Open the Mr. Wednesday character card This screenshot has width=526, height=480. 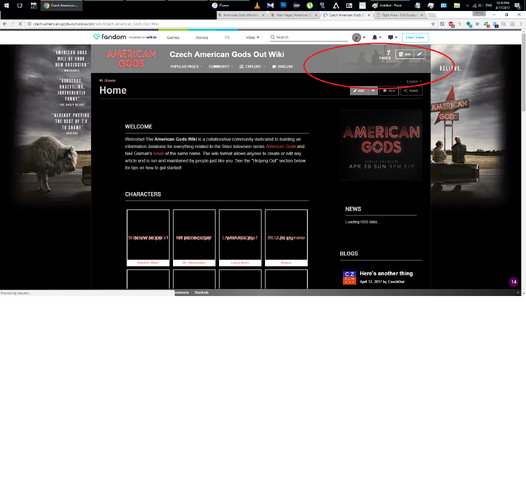(194, 237)
